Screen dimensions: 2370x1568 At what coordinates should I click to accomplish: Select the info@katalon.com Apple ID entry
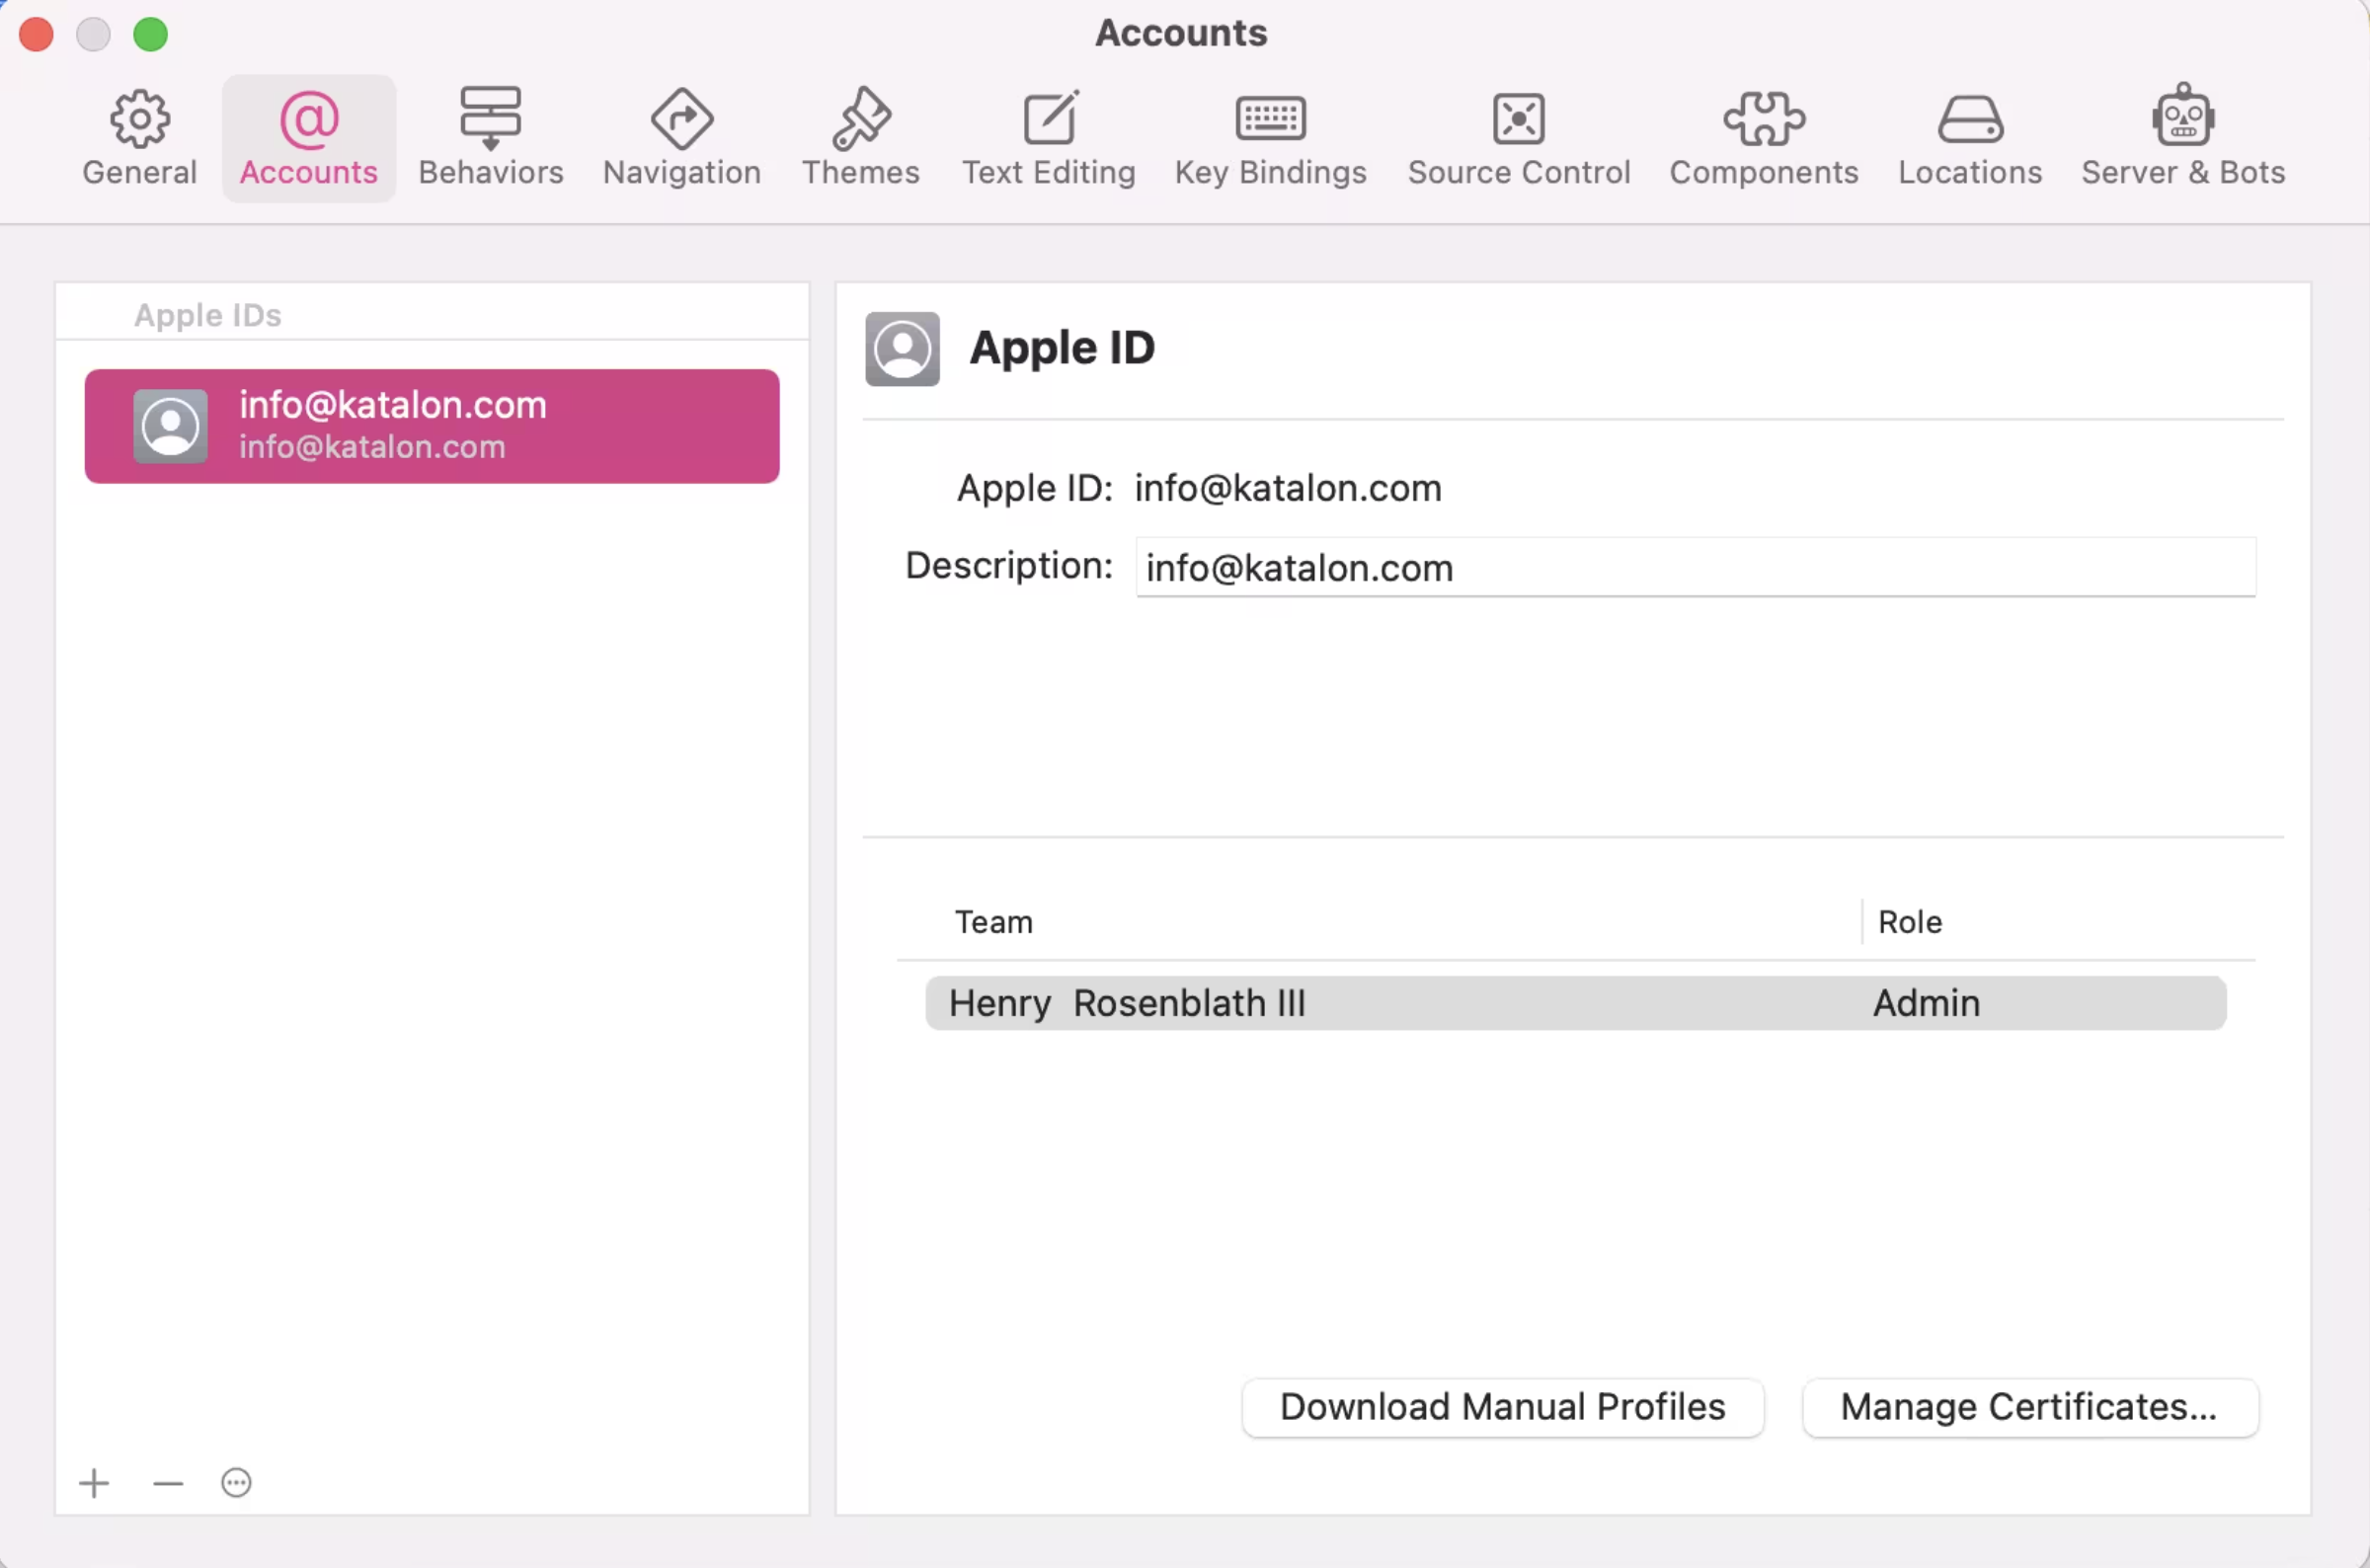coord(432,426)
